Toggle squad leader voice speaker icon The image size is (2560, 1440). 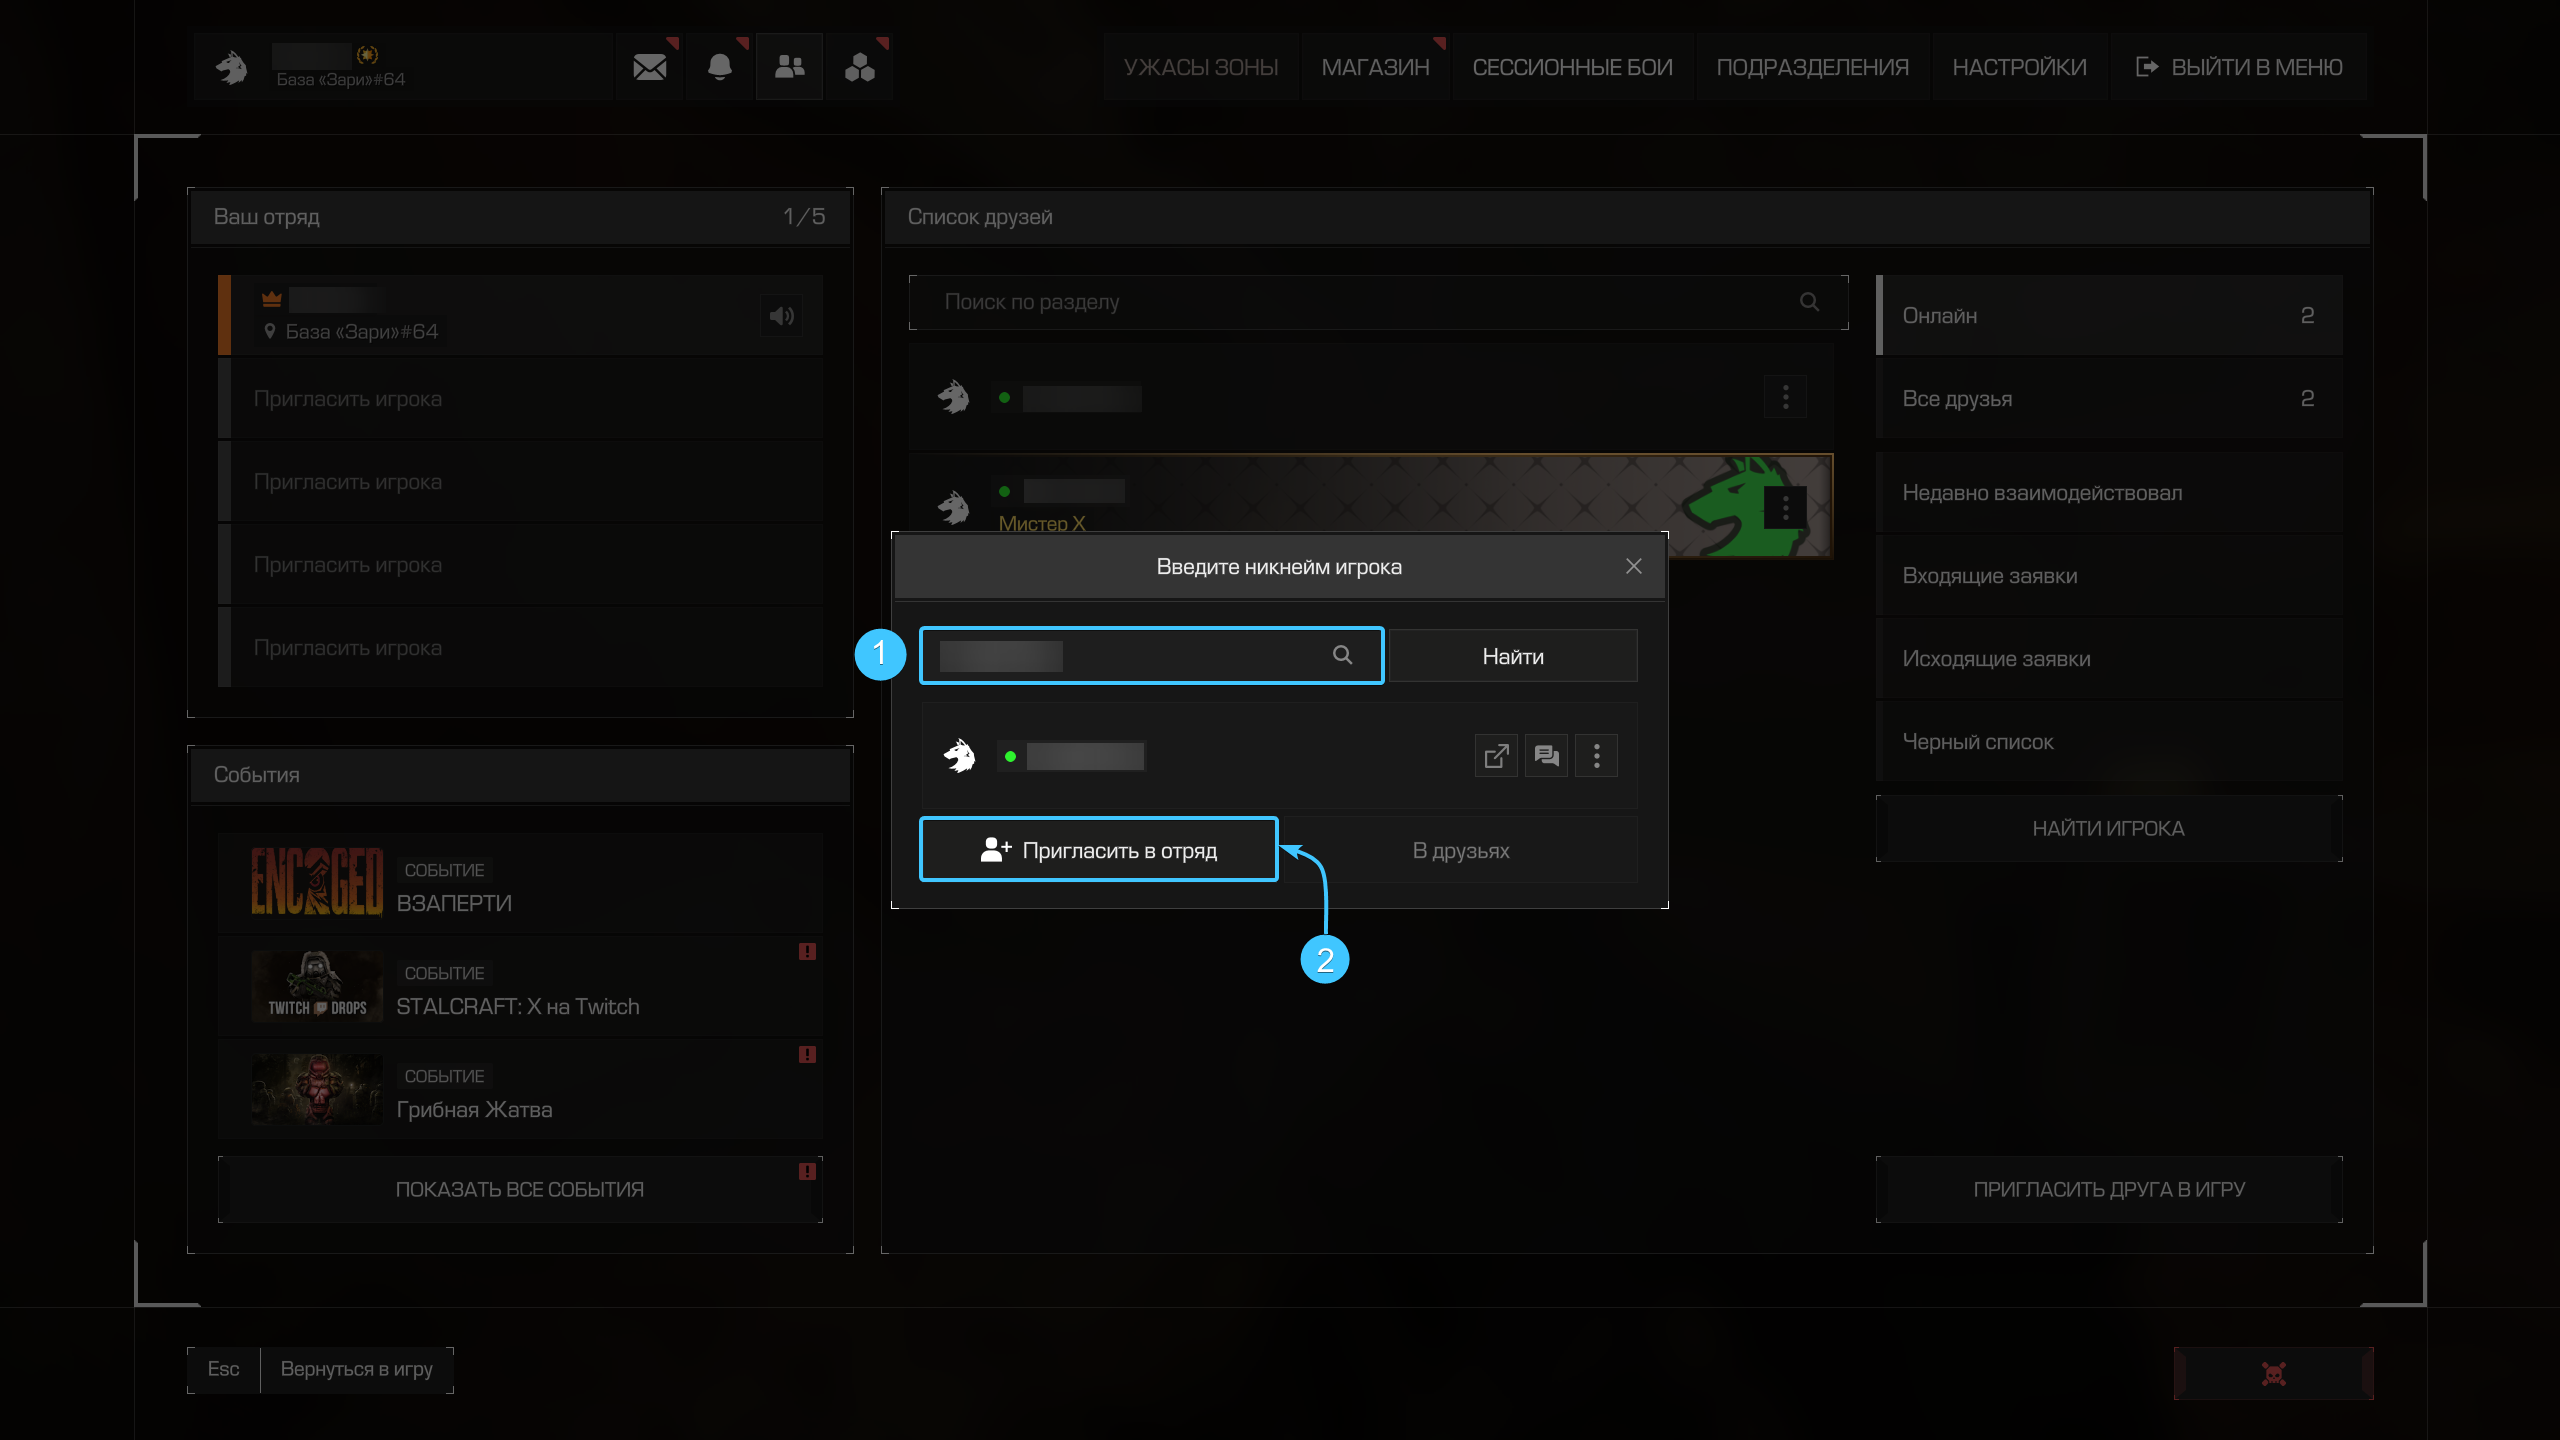click(781, 316)
